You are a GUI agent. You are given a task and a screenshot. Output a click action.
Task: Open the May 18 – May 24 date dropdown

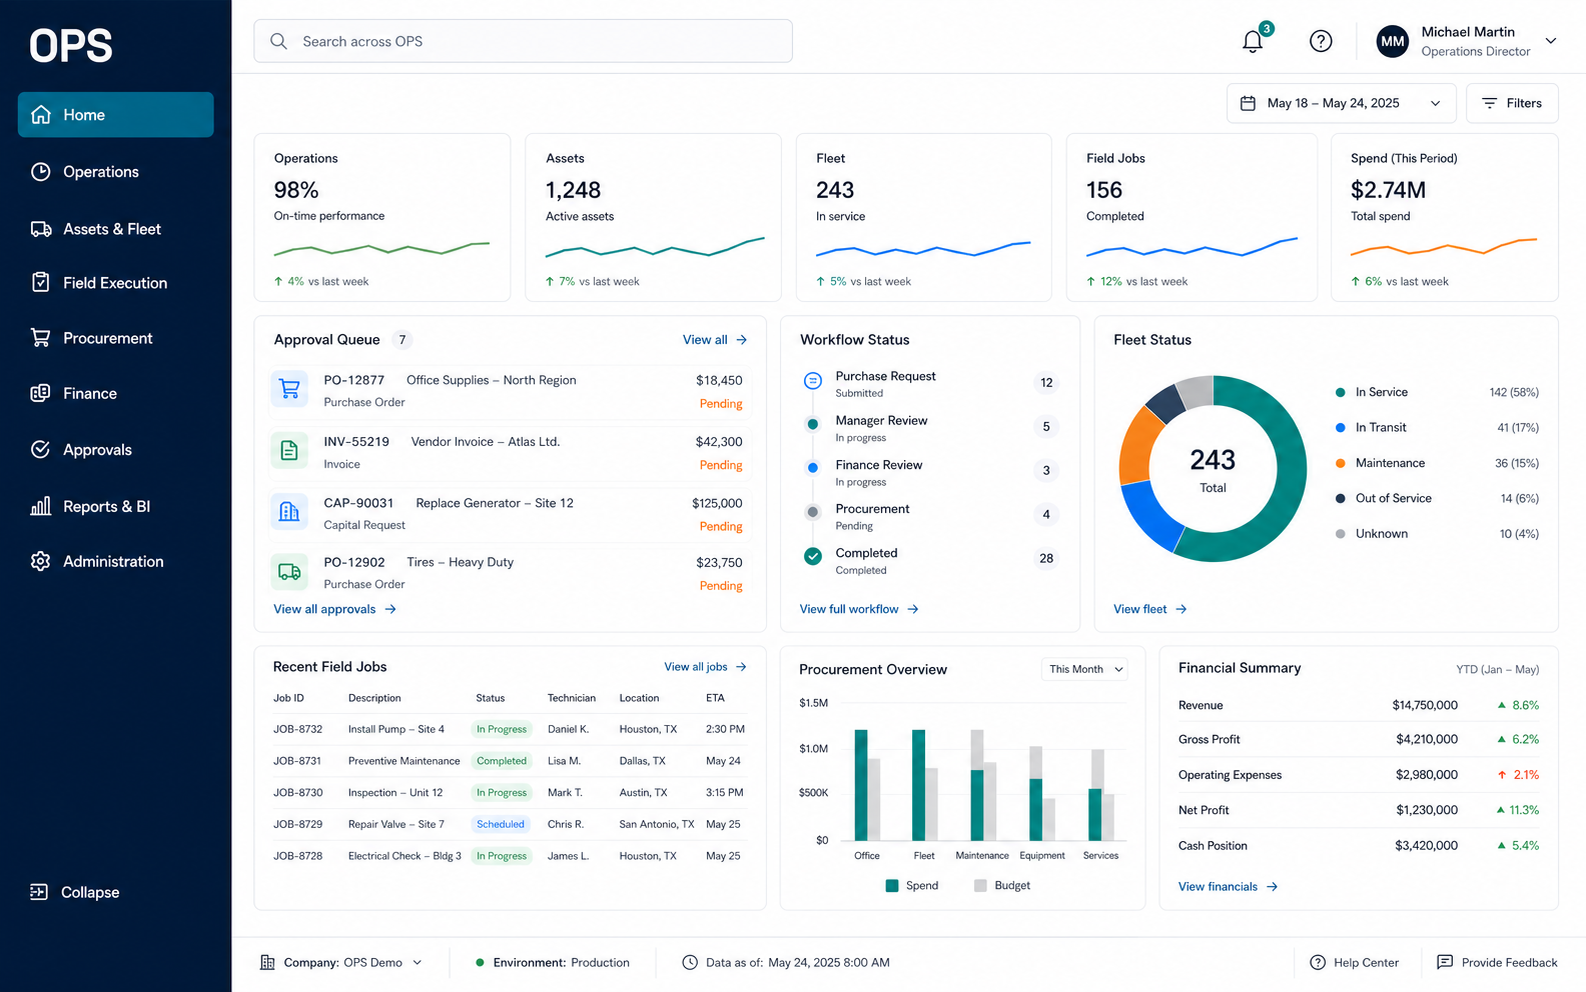pos(1342,103)
